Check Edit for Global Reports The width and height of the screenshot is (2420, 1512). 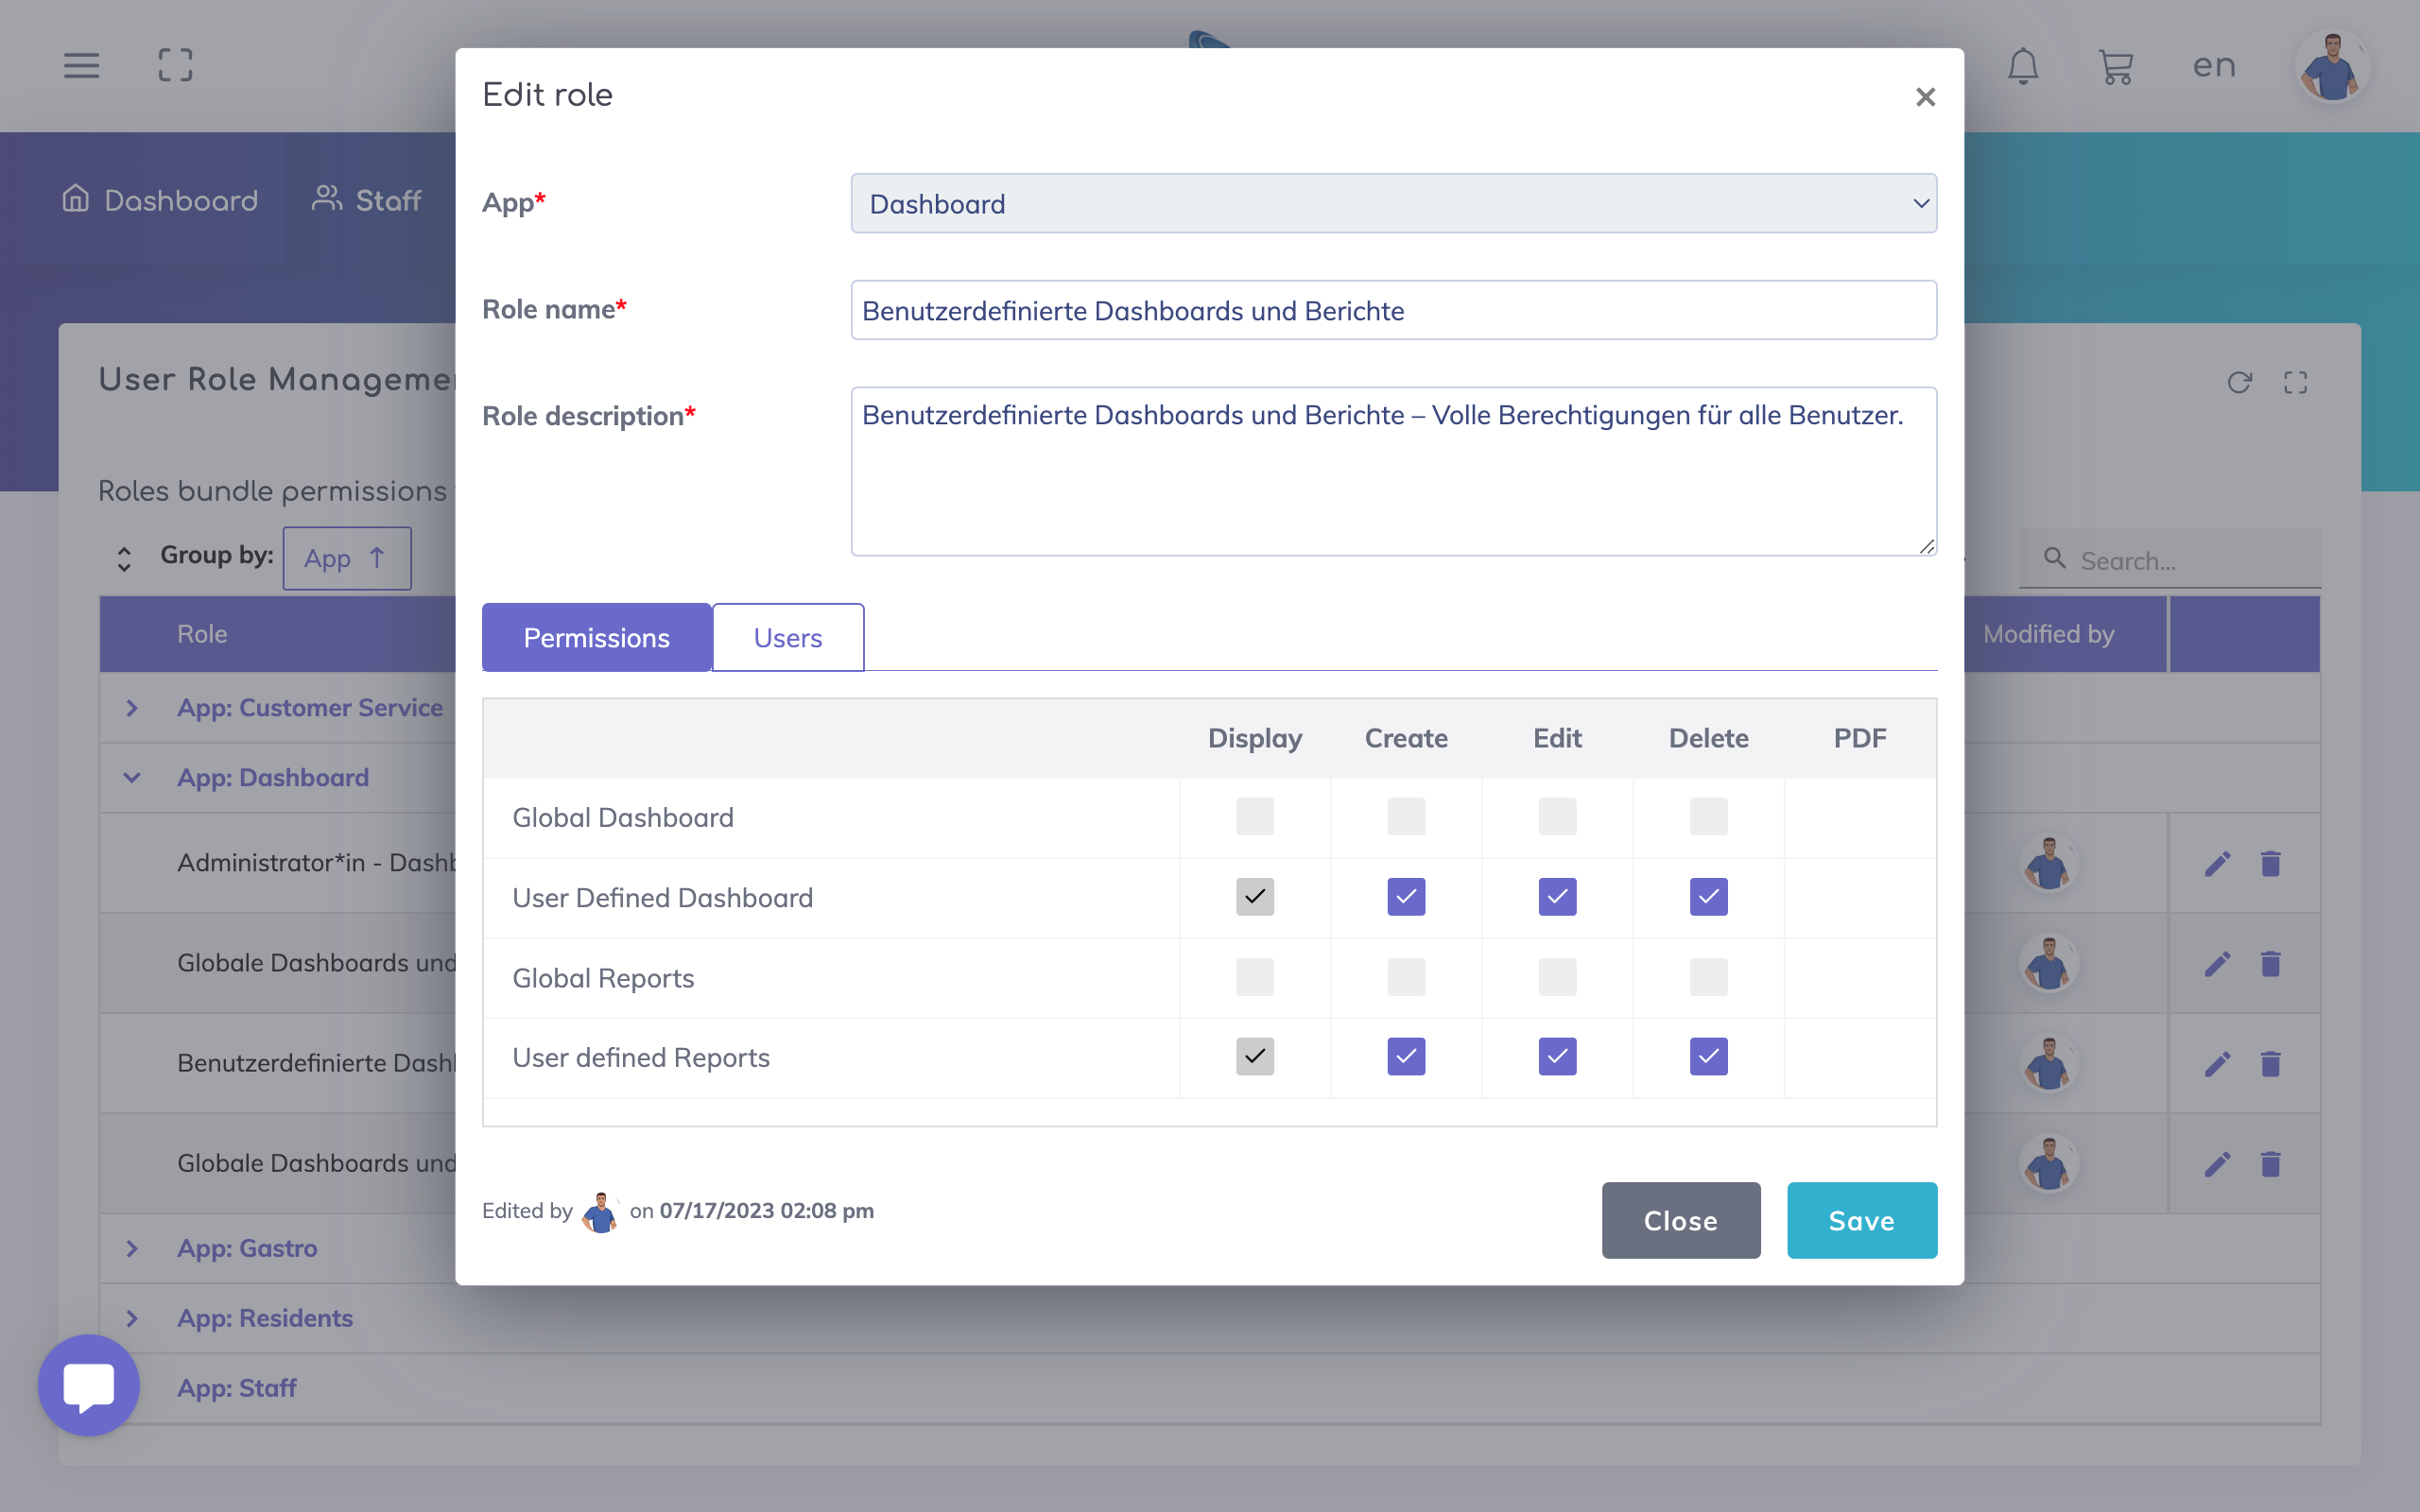(1557, 977)
